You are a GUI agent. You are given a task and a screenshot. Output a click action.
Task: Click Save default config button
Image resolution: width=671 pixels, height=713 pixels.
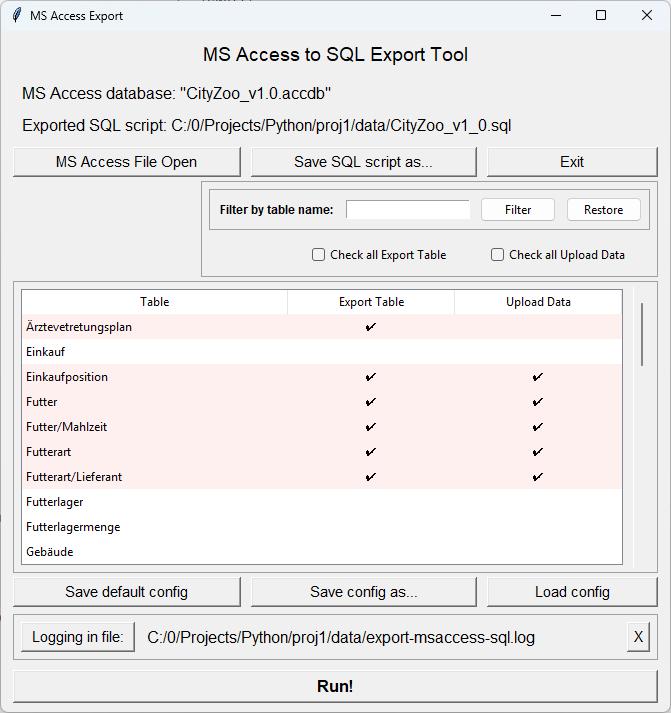[126, 592]
